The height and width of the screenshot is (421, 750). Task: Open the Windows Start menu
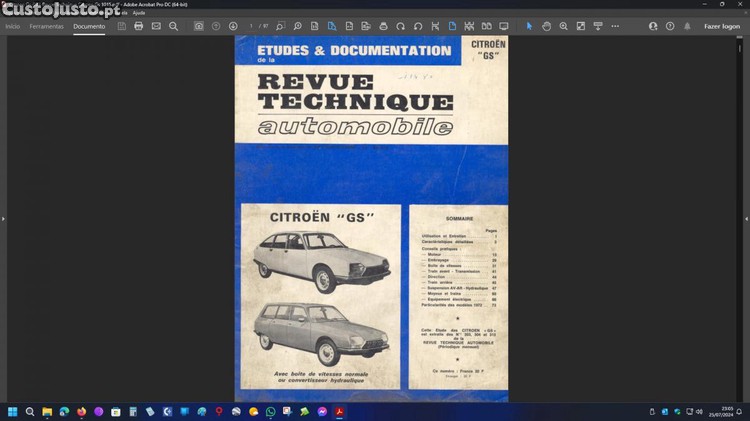(13, 411)
